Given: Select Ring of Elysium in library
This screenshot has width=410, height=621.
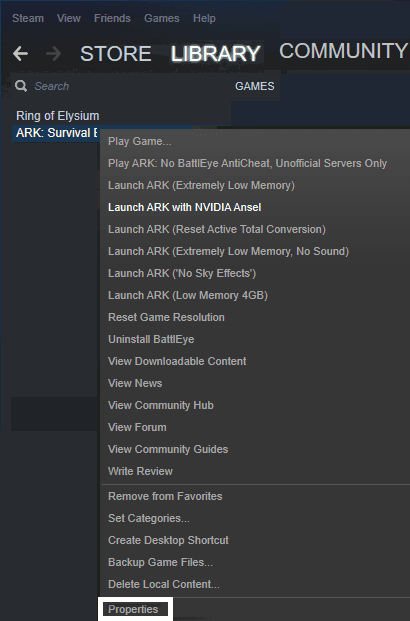Looking at the screenshot, I should [x=57, y=116].
